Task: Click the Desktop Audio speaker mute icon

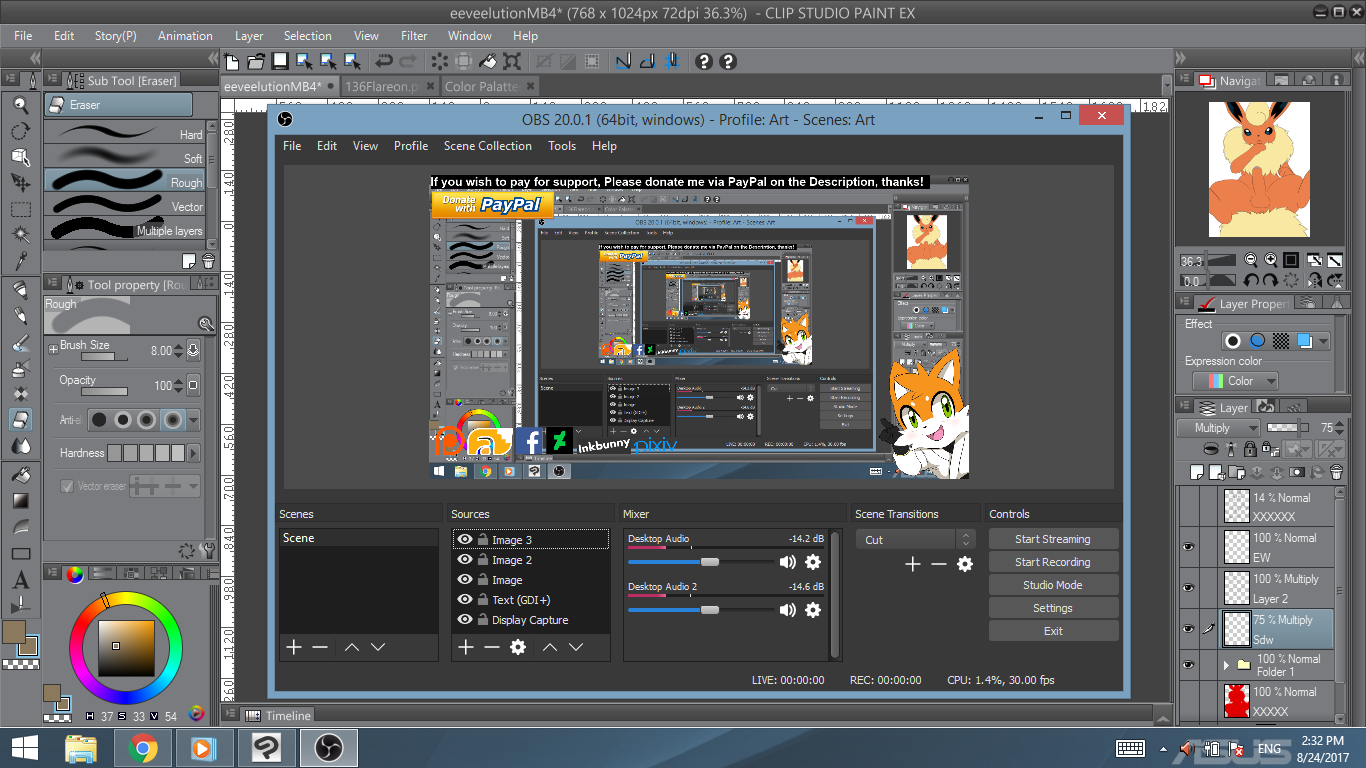Action: 788,562
